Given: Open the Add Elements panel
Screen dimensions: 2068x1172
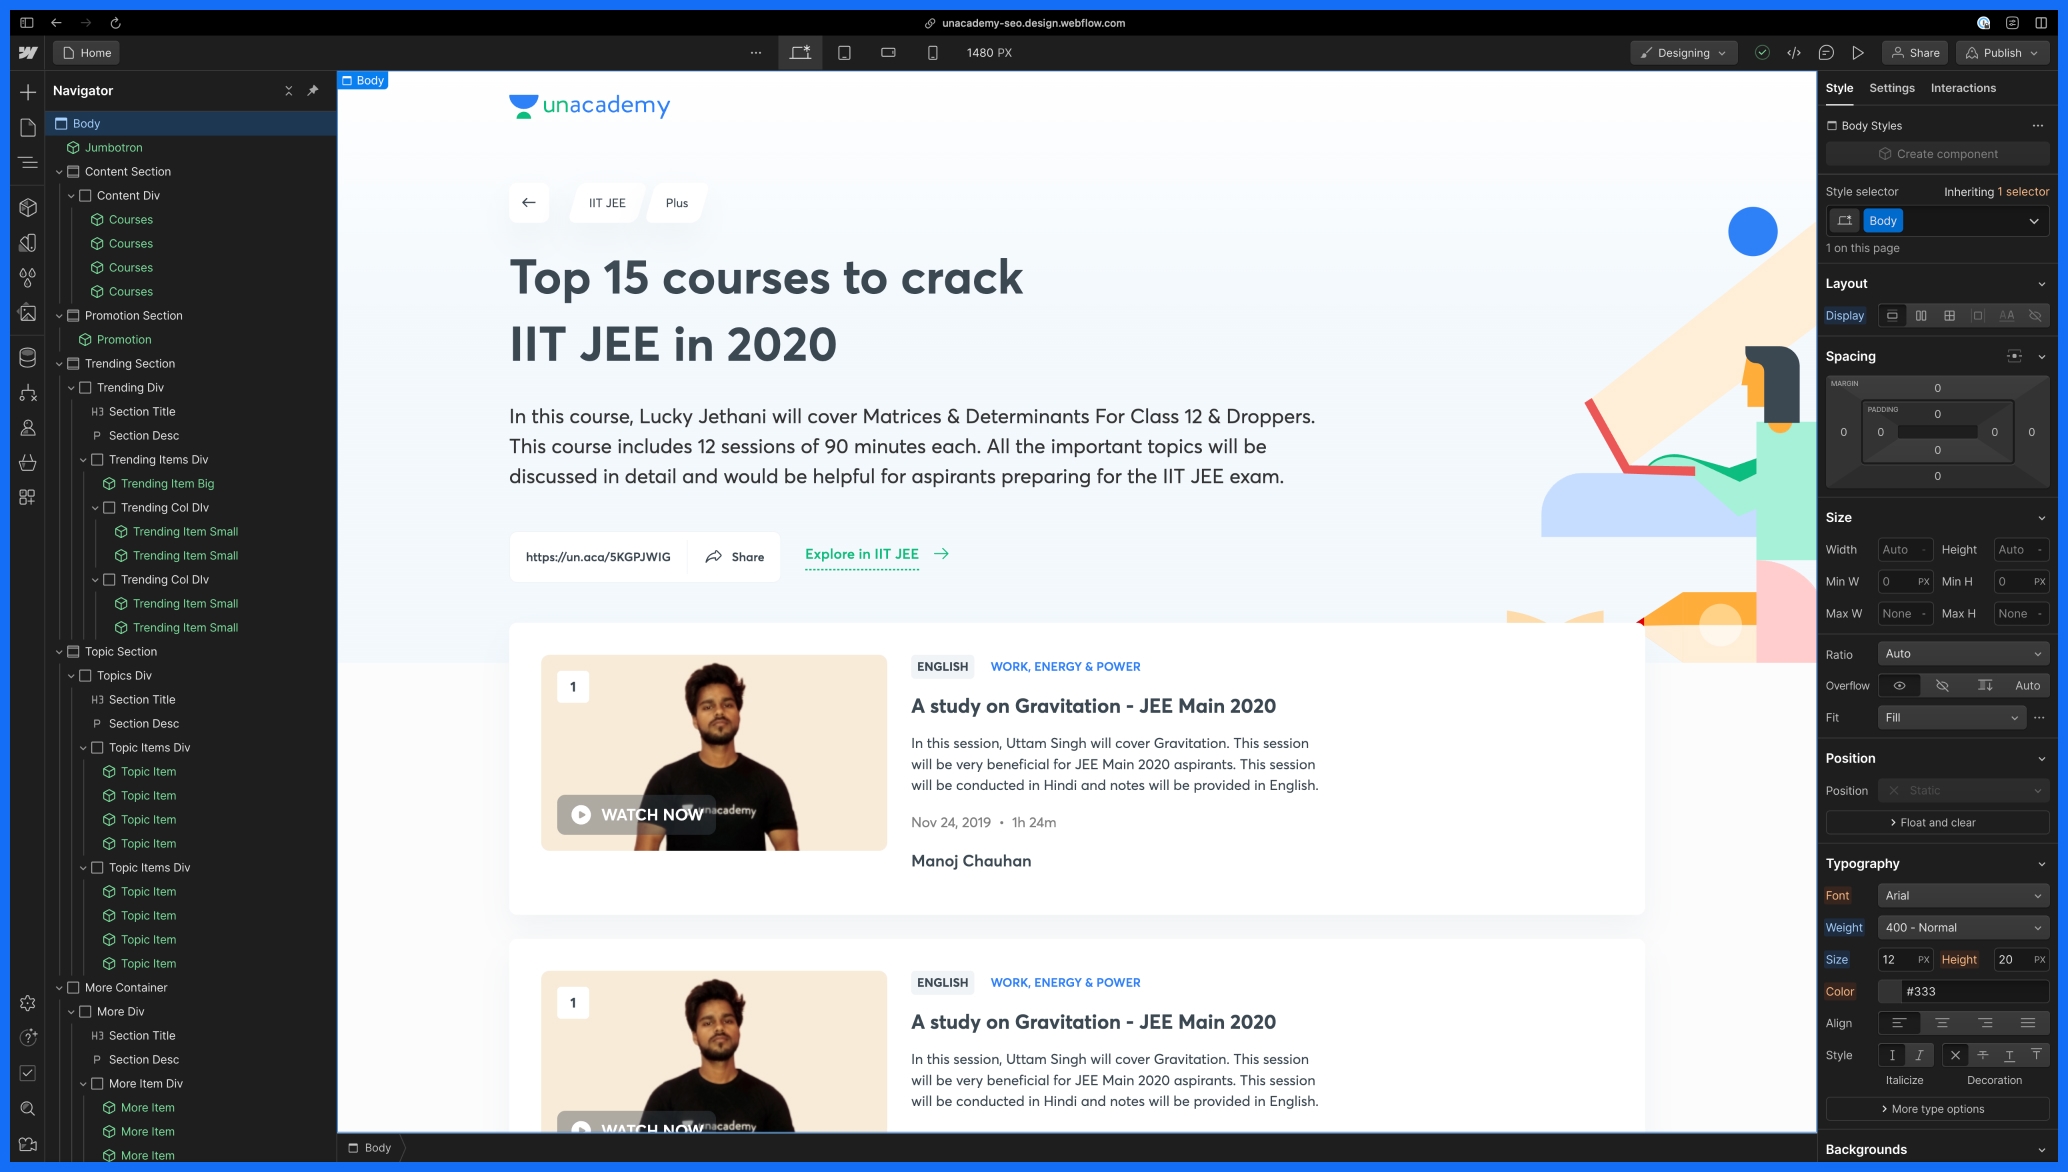Looking at the screenshot, I should [x=28, y=92].
